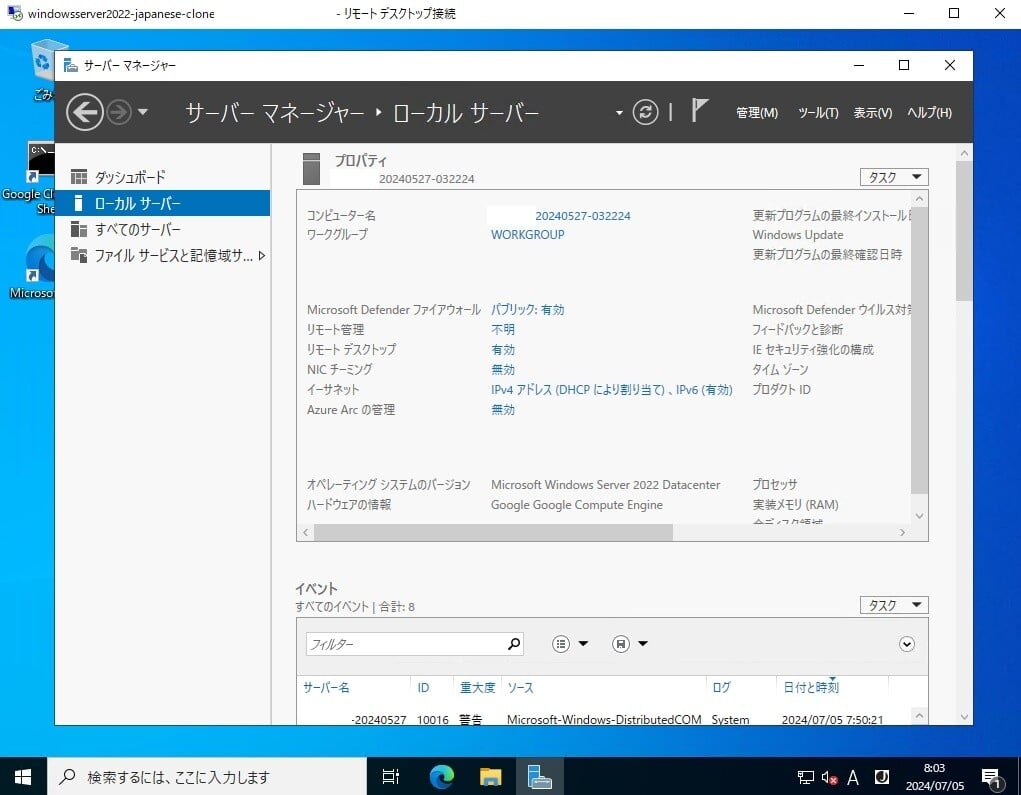Sort events by ID column

pos(423,688)
